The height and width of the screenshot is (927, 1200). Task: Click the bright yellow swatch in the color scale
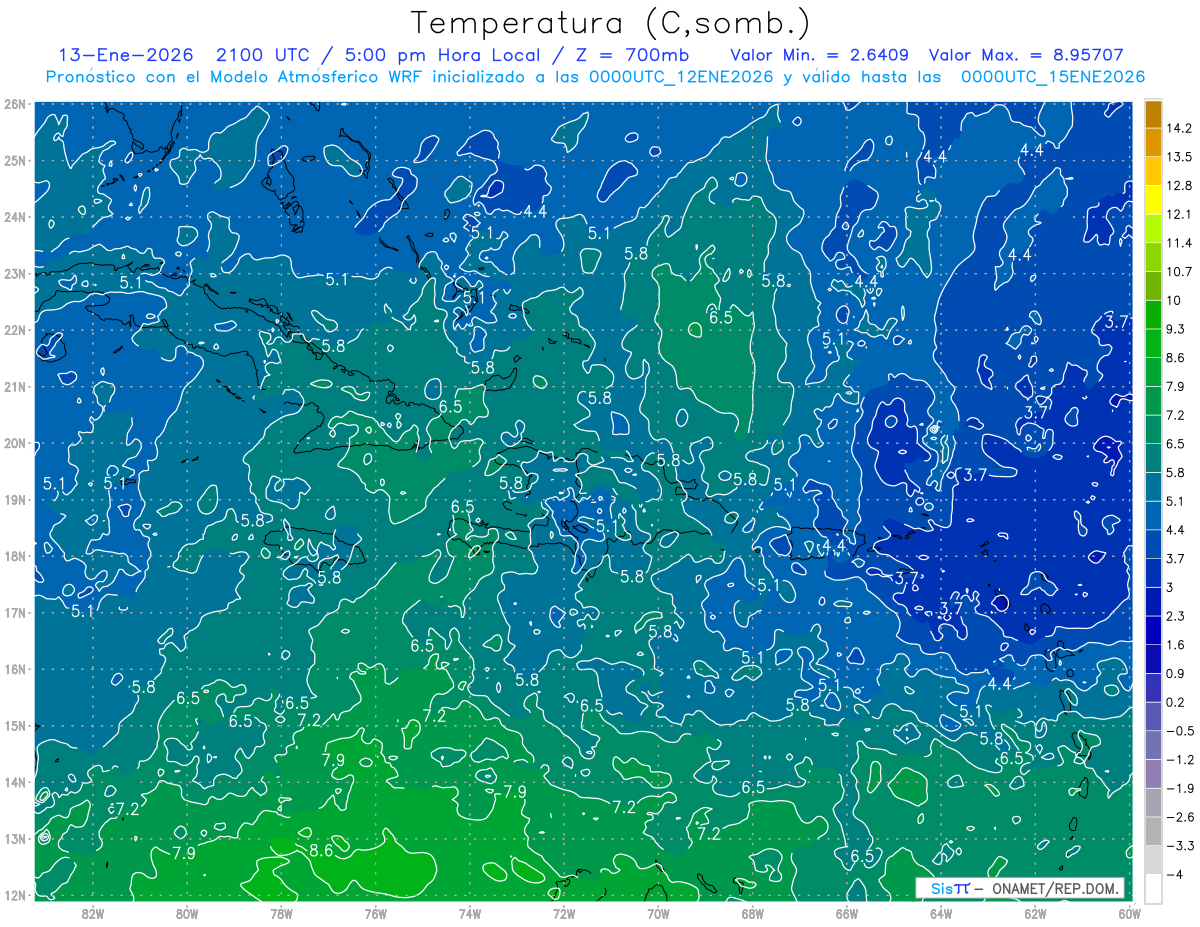pos(1153,200)
